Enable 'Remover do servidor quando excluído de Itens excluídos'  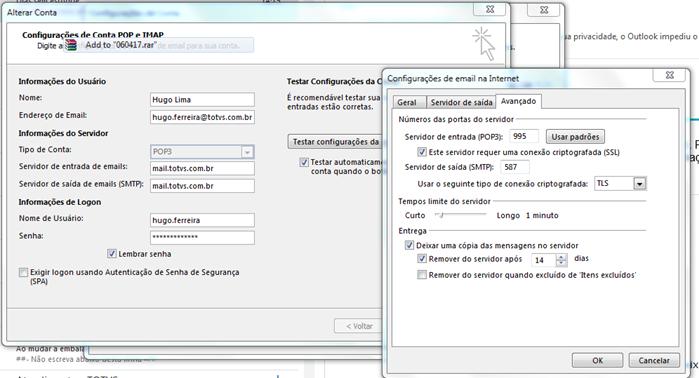[422, 275]
